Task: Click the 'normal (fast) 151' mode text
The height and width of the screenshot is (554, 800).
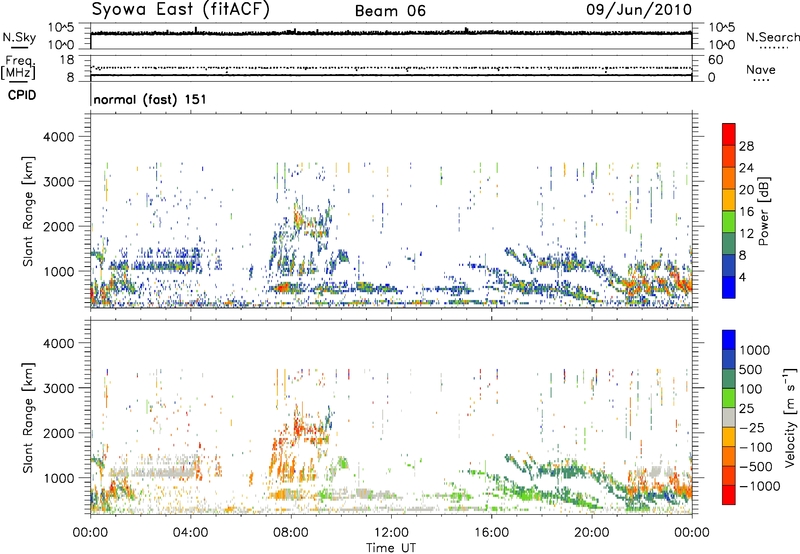Action: (x=150, y=99)
